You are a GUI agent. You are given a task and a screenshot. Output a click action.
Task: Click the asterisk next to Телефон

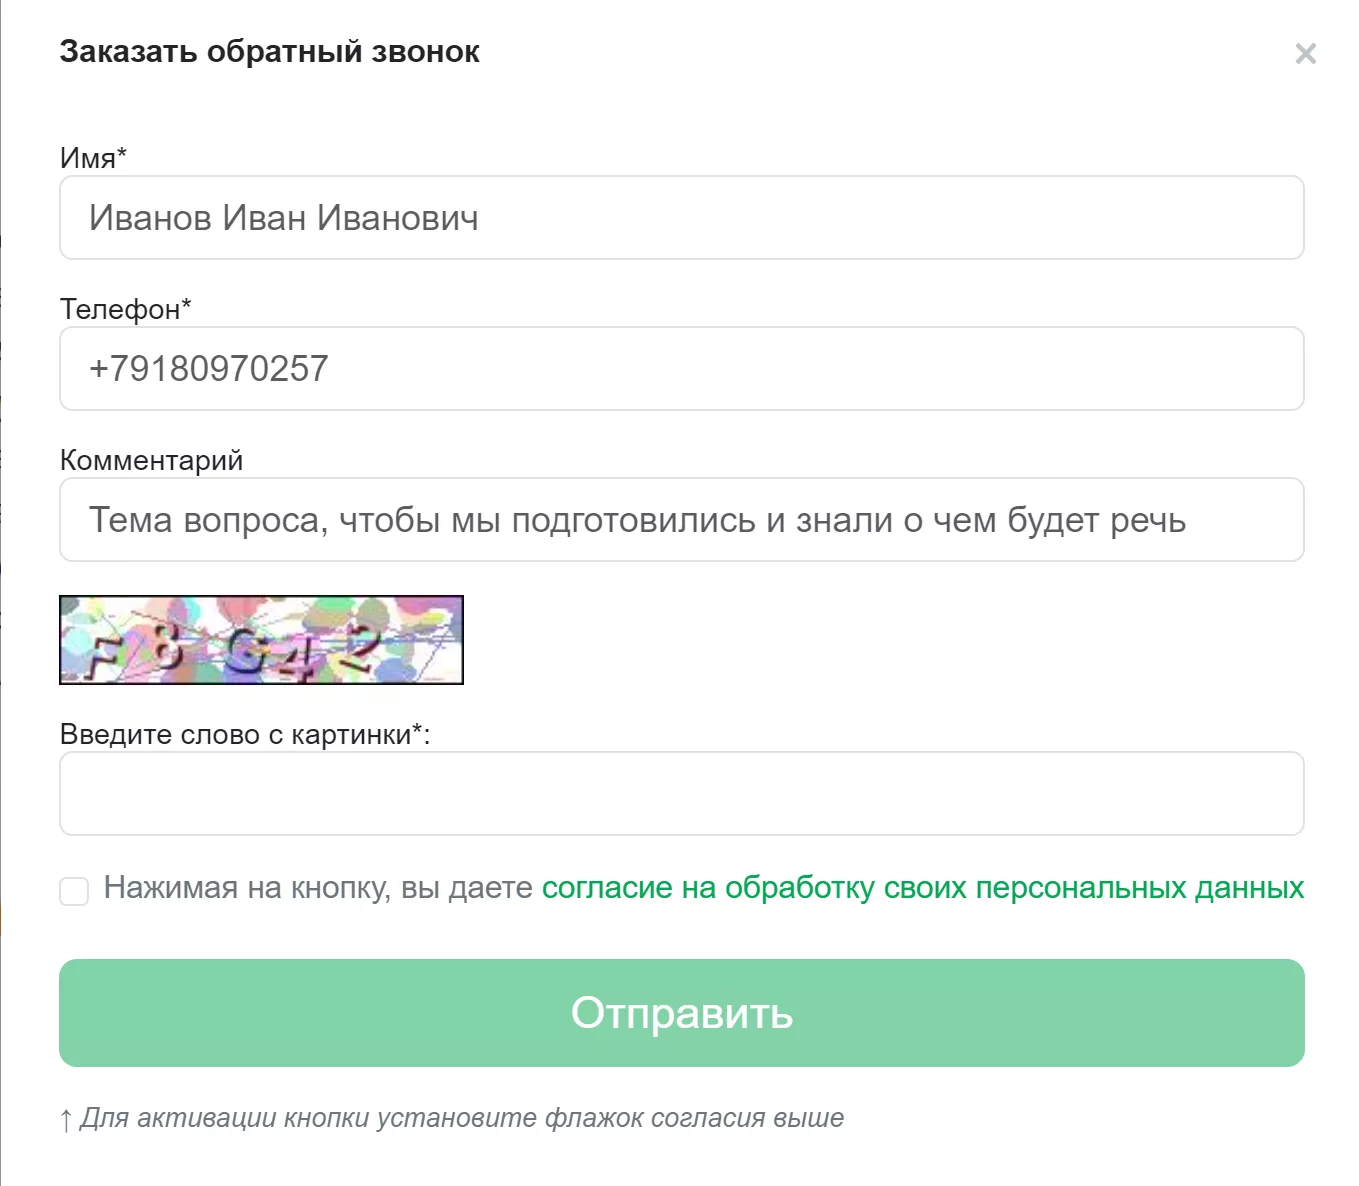(186, 306)
